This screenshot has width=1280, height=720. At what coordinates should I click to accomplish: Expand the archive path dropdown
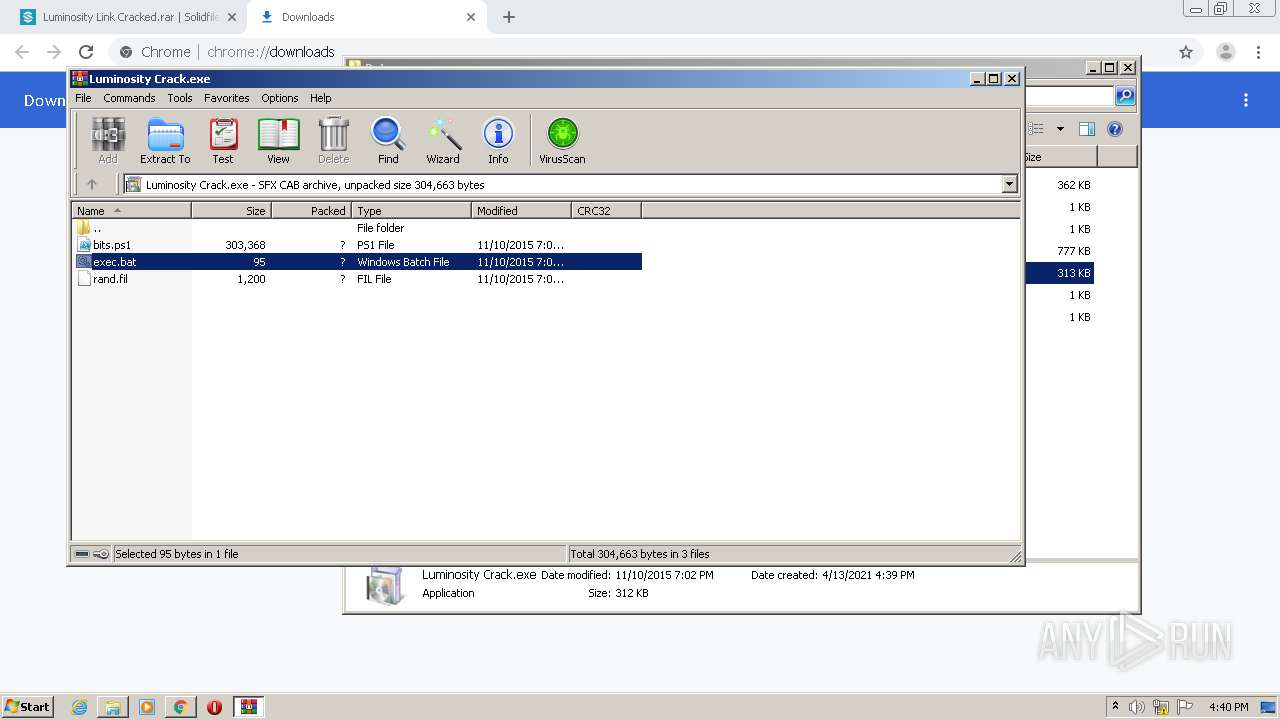tap(1009, 184)
